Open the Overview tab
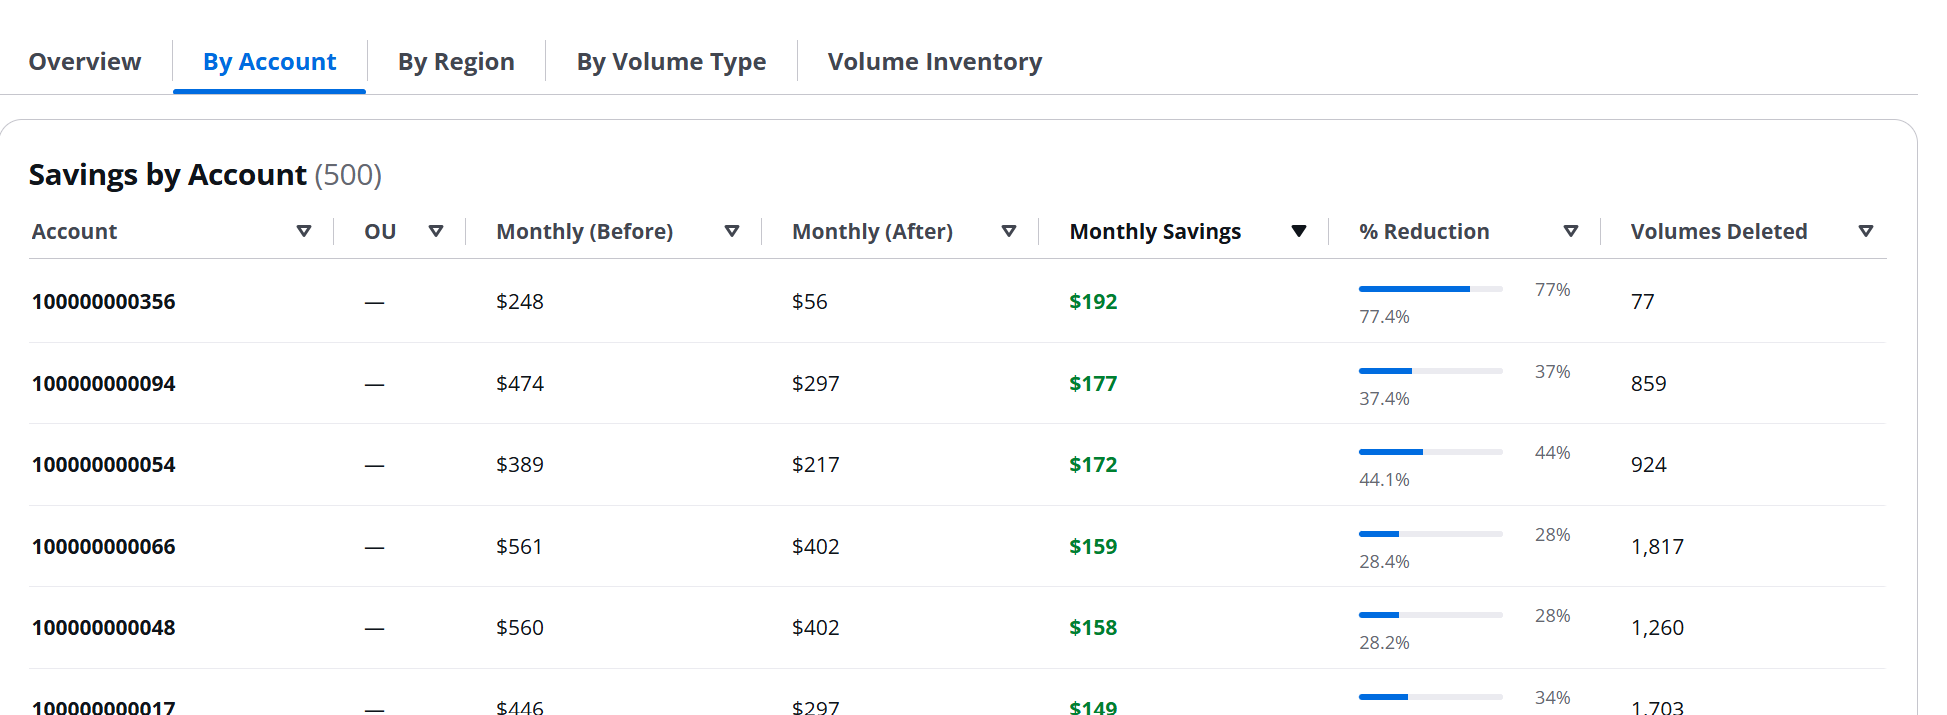 (x=85, y=62)
